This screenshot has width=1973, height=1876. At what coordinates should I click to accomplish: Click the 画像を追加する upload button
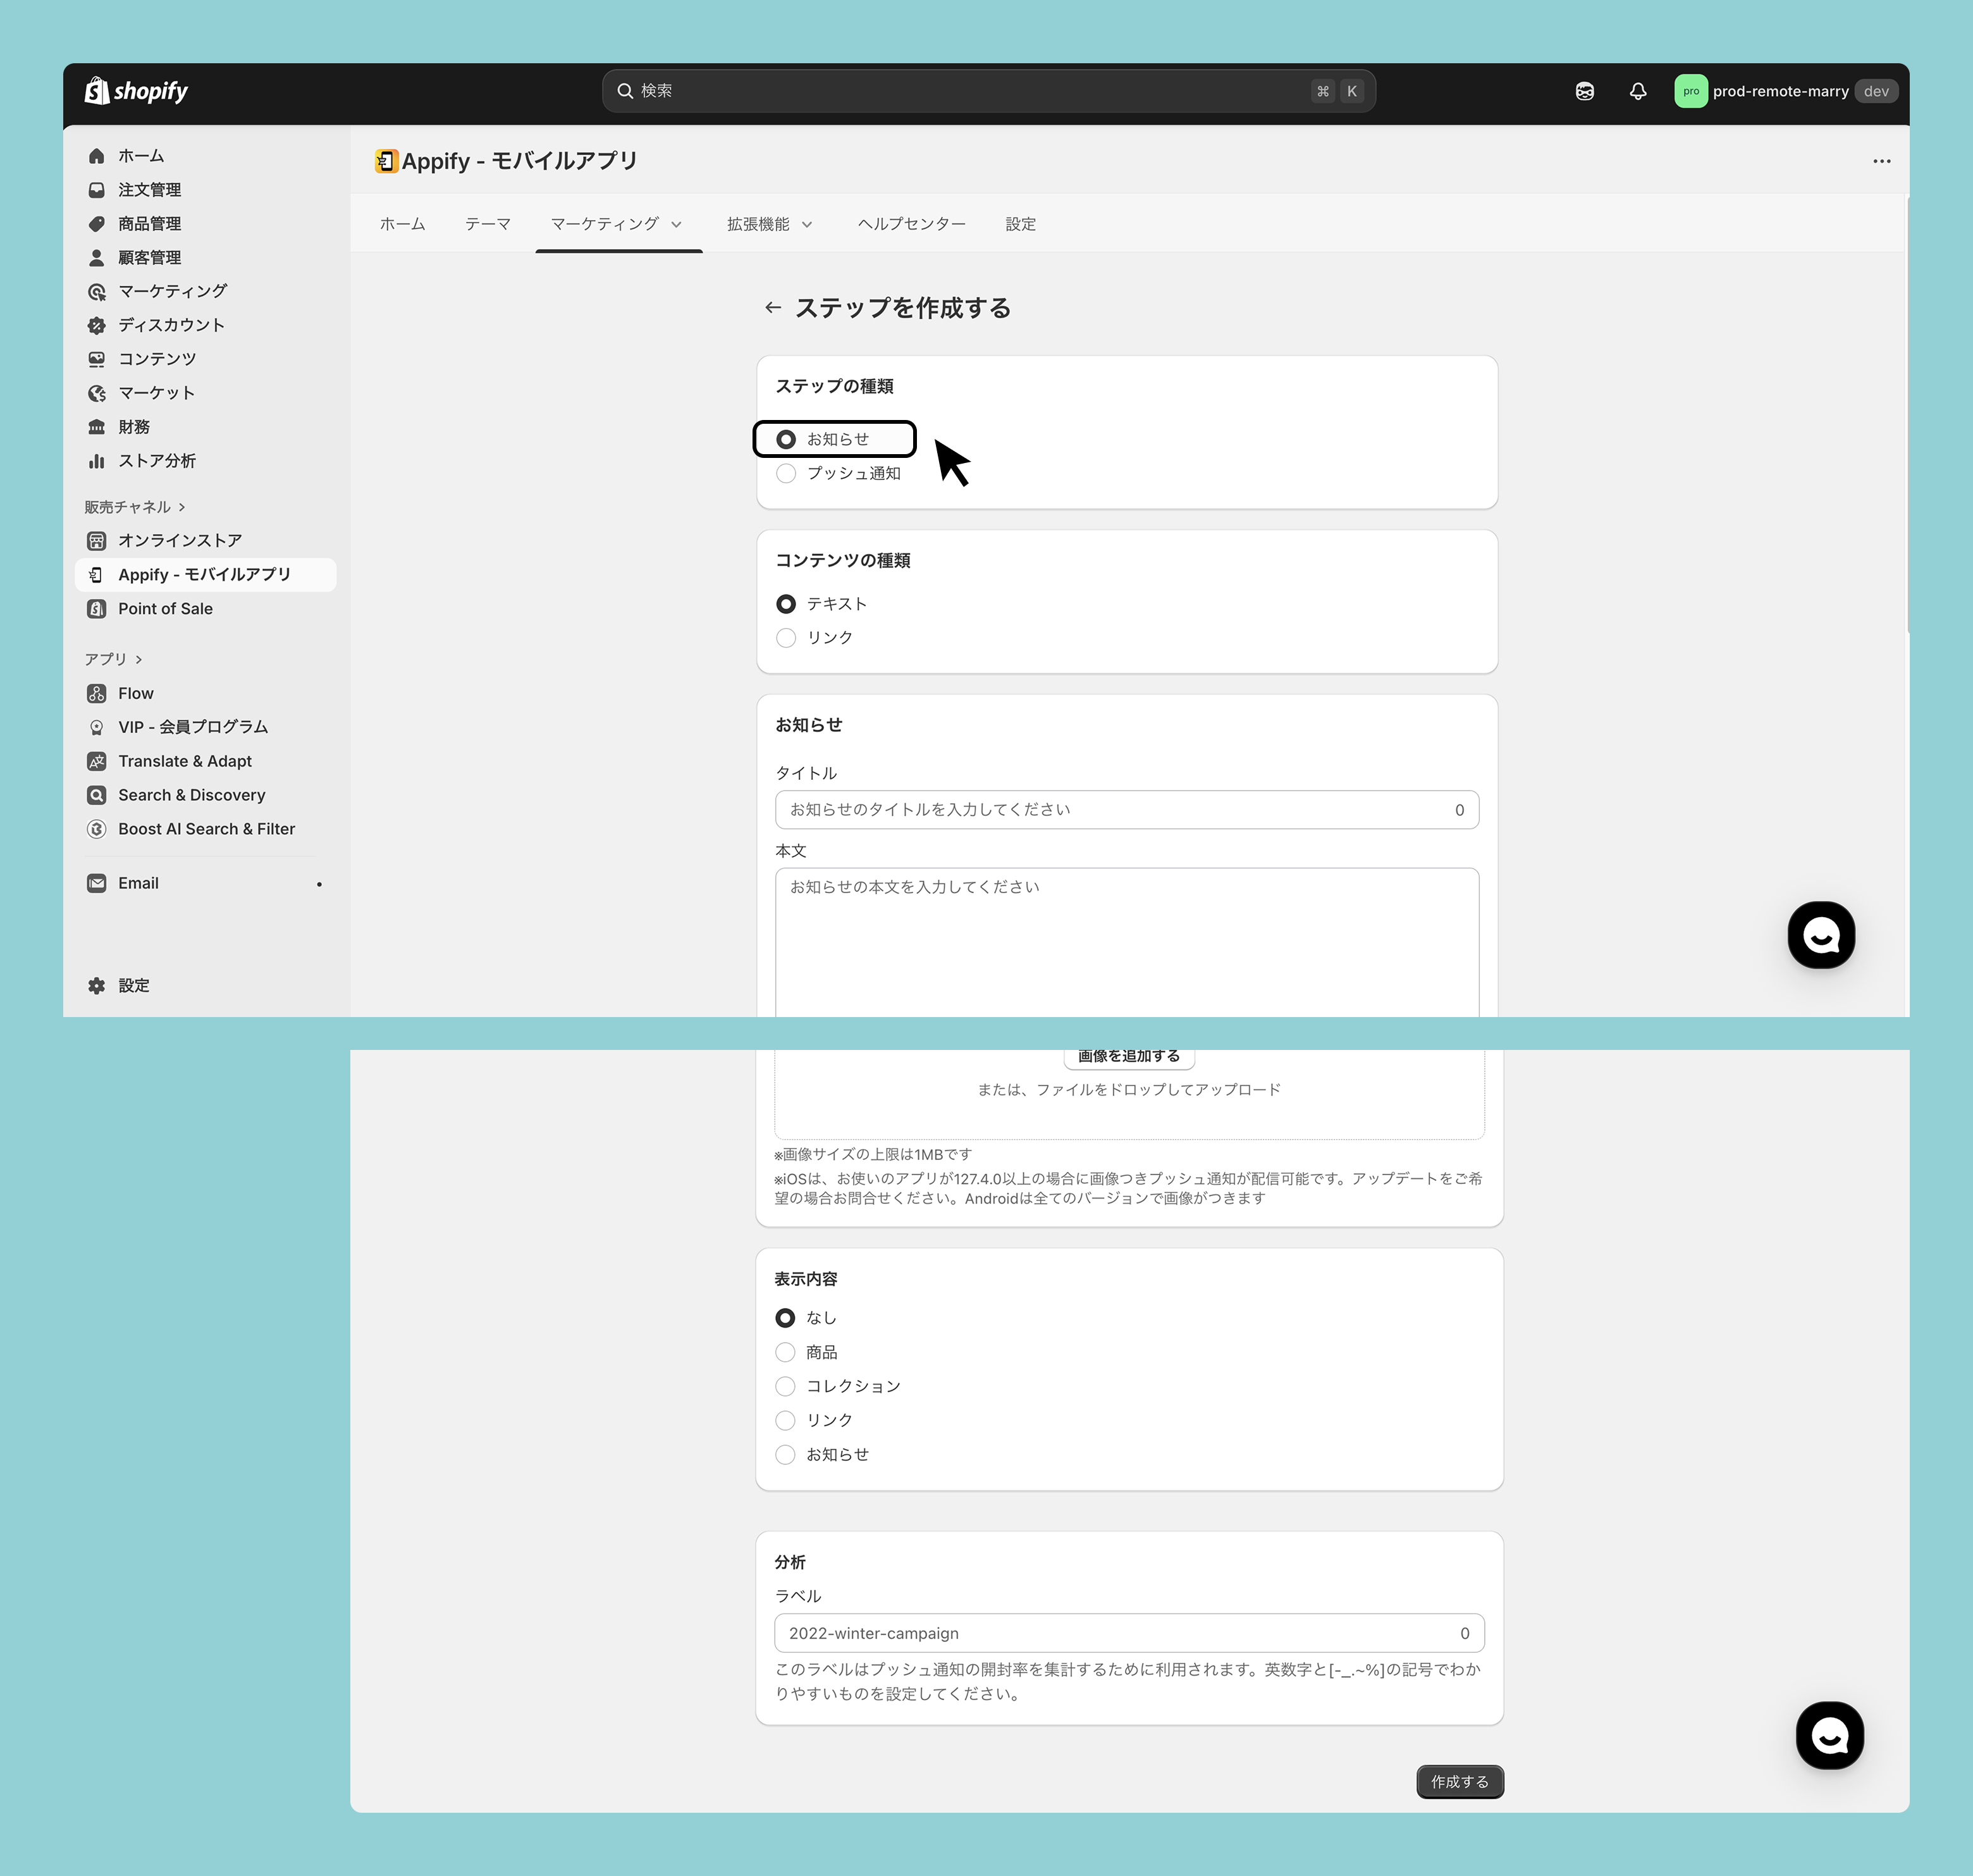(1128, 1057)
